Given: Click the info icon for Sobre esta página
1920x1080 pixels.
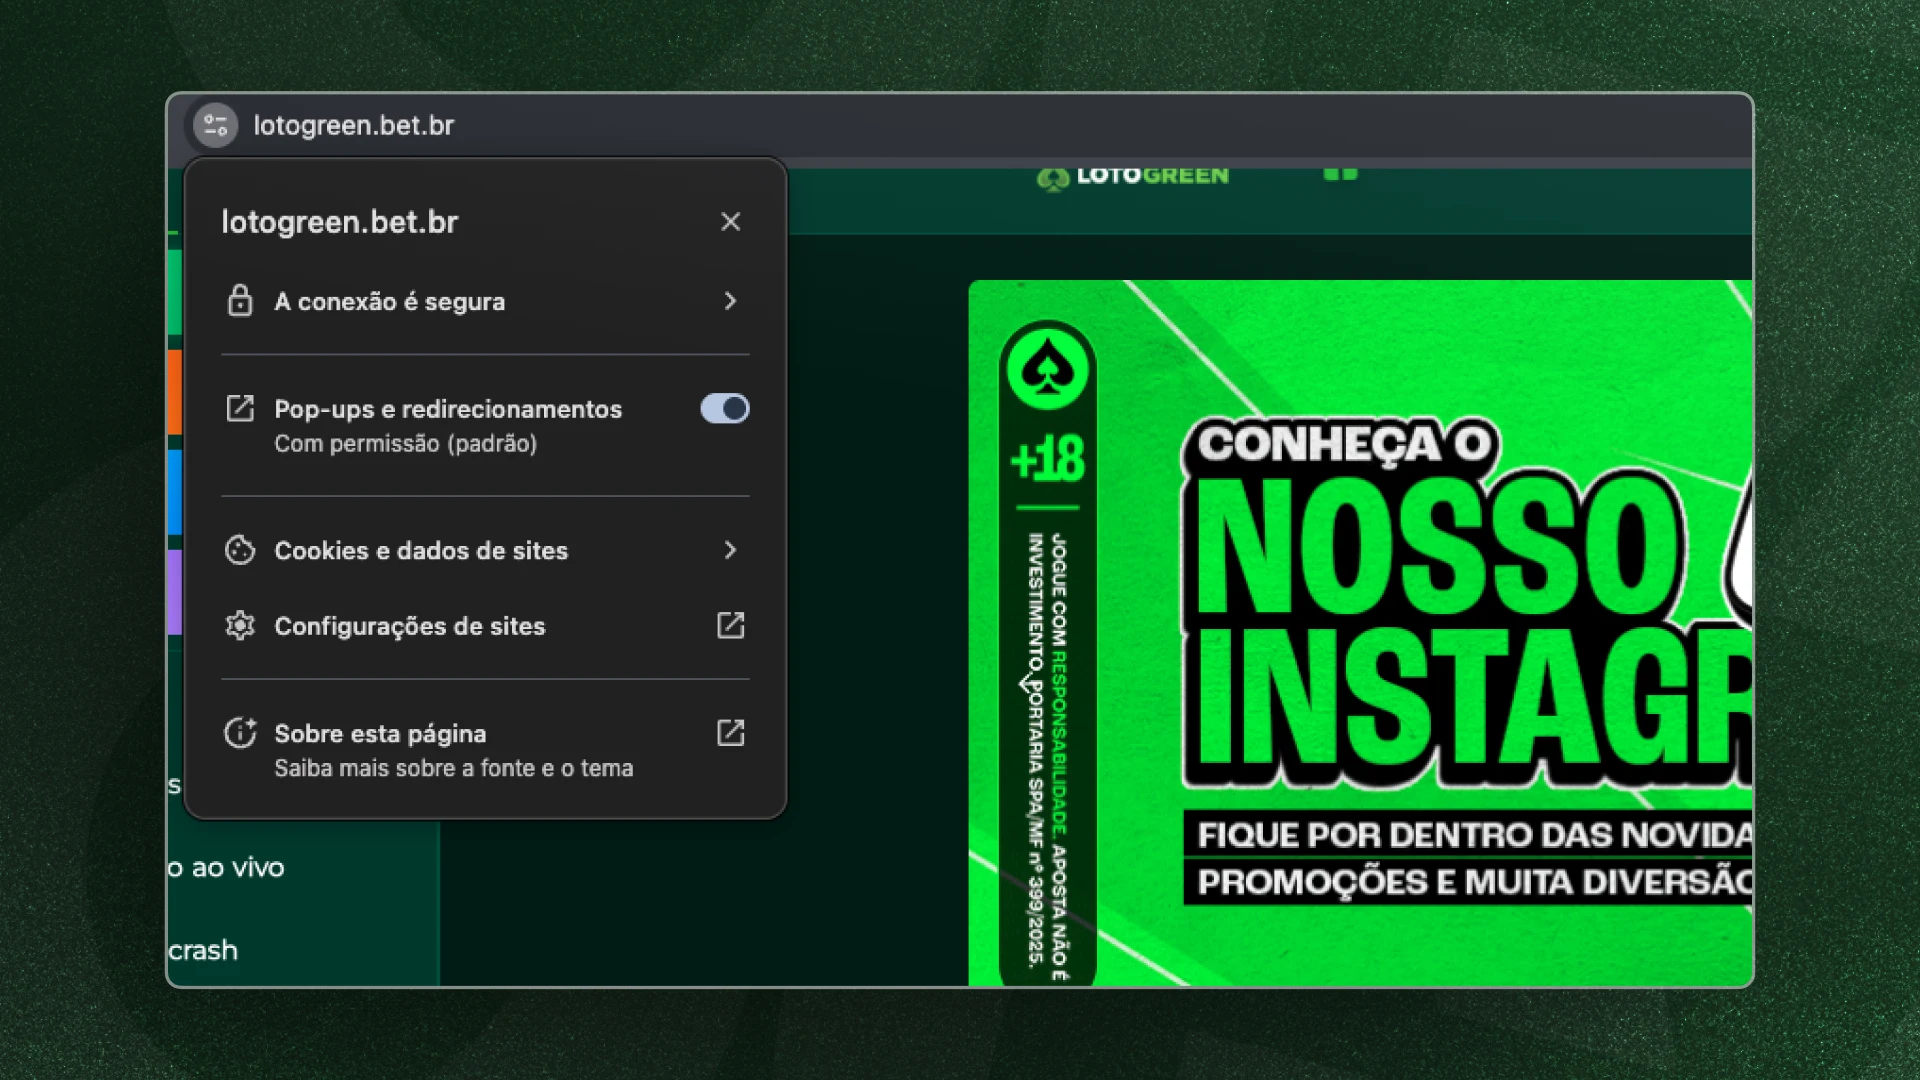Looking at the screenshot, I should pyautogui.click(x=240, y=733).
